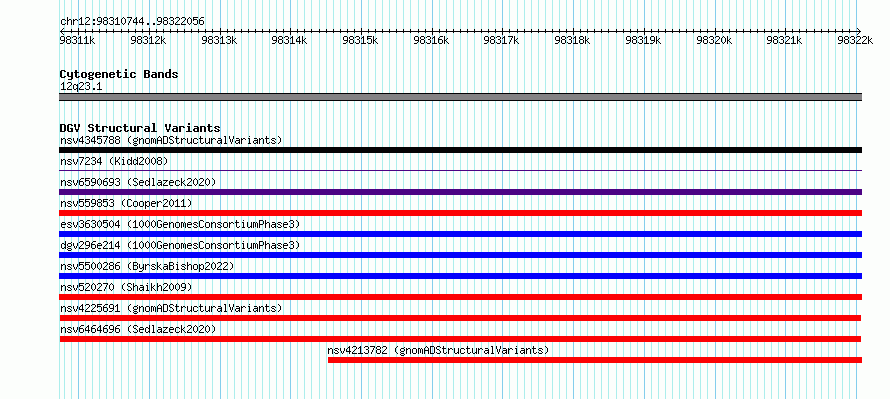
Task: Open nsv7234 (Kidd2008) variant label
Action: point(114,161)
